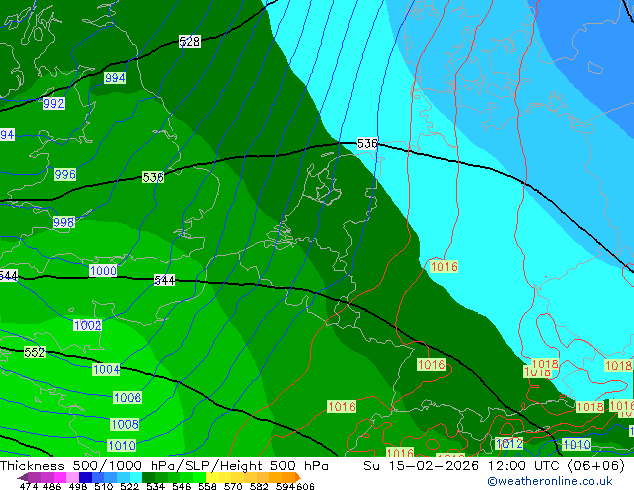Click the purple arrow at the legend start
Image resolution: width=634 pixels, height=490 pixels.
pos(23,477)
